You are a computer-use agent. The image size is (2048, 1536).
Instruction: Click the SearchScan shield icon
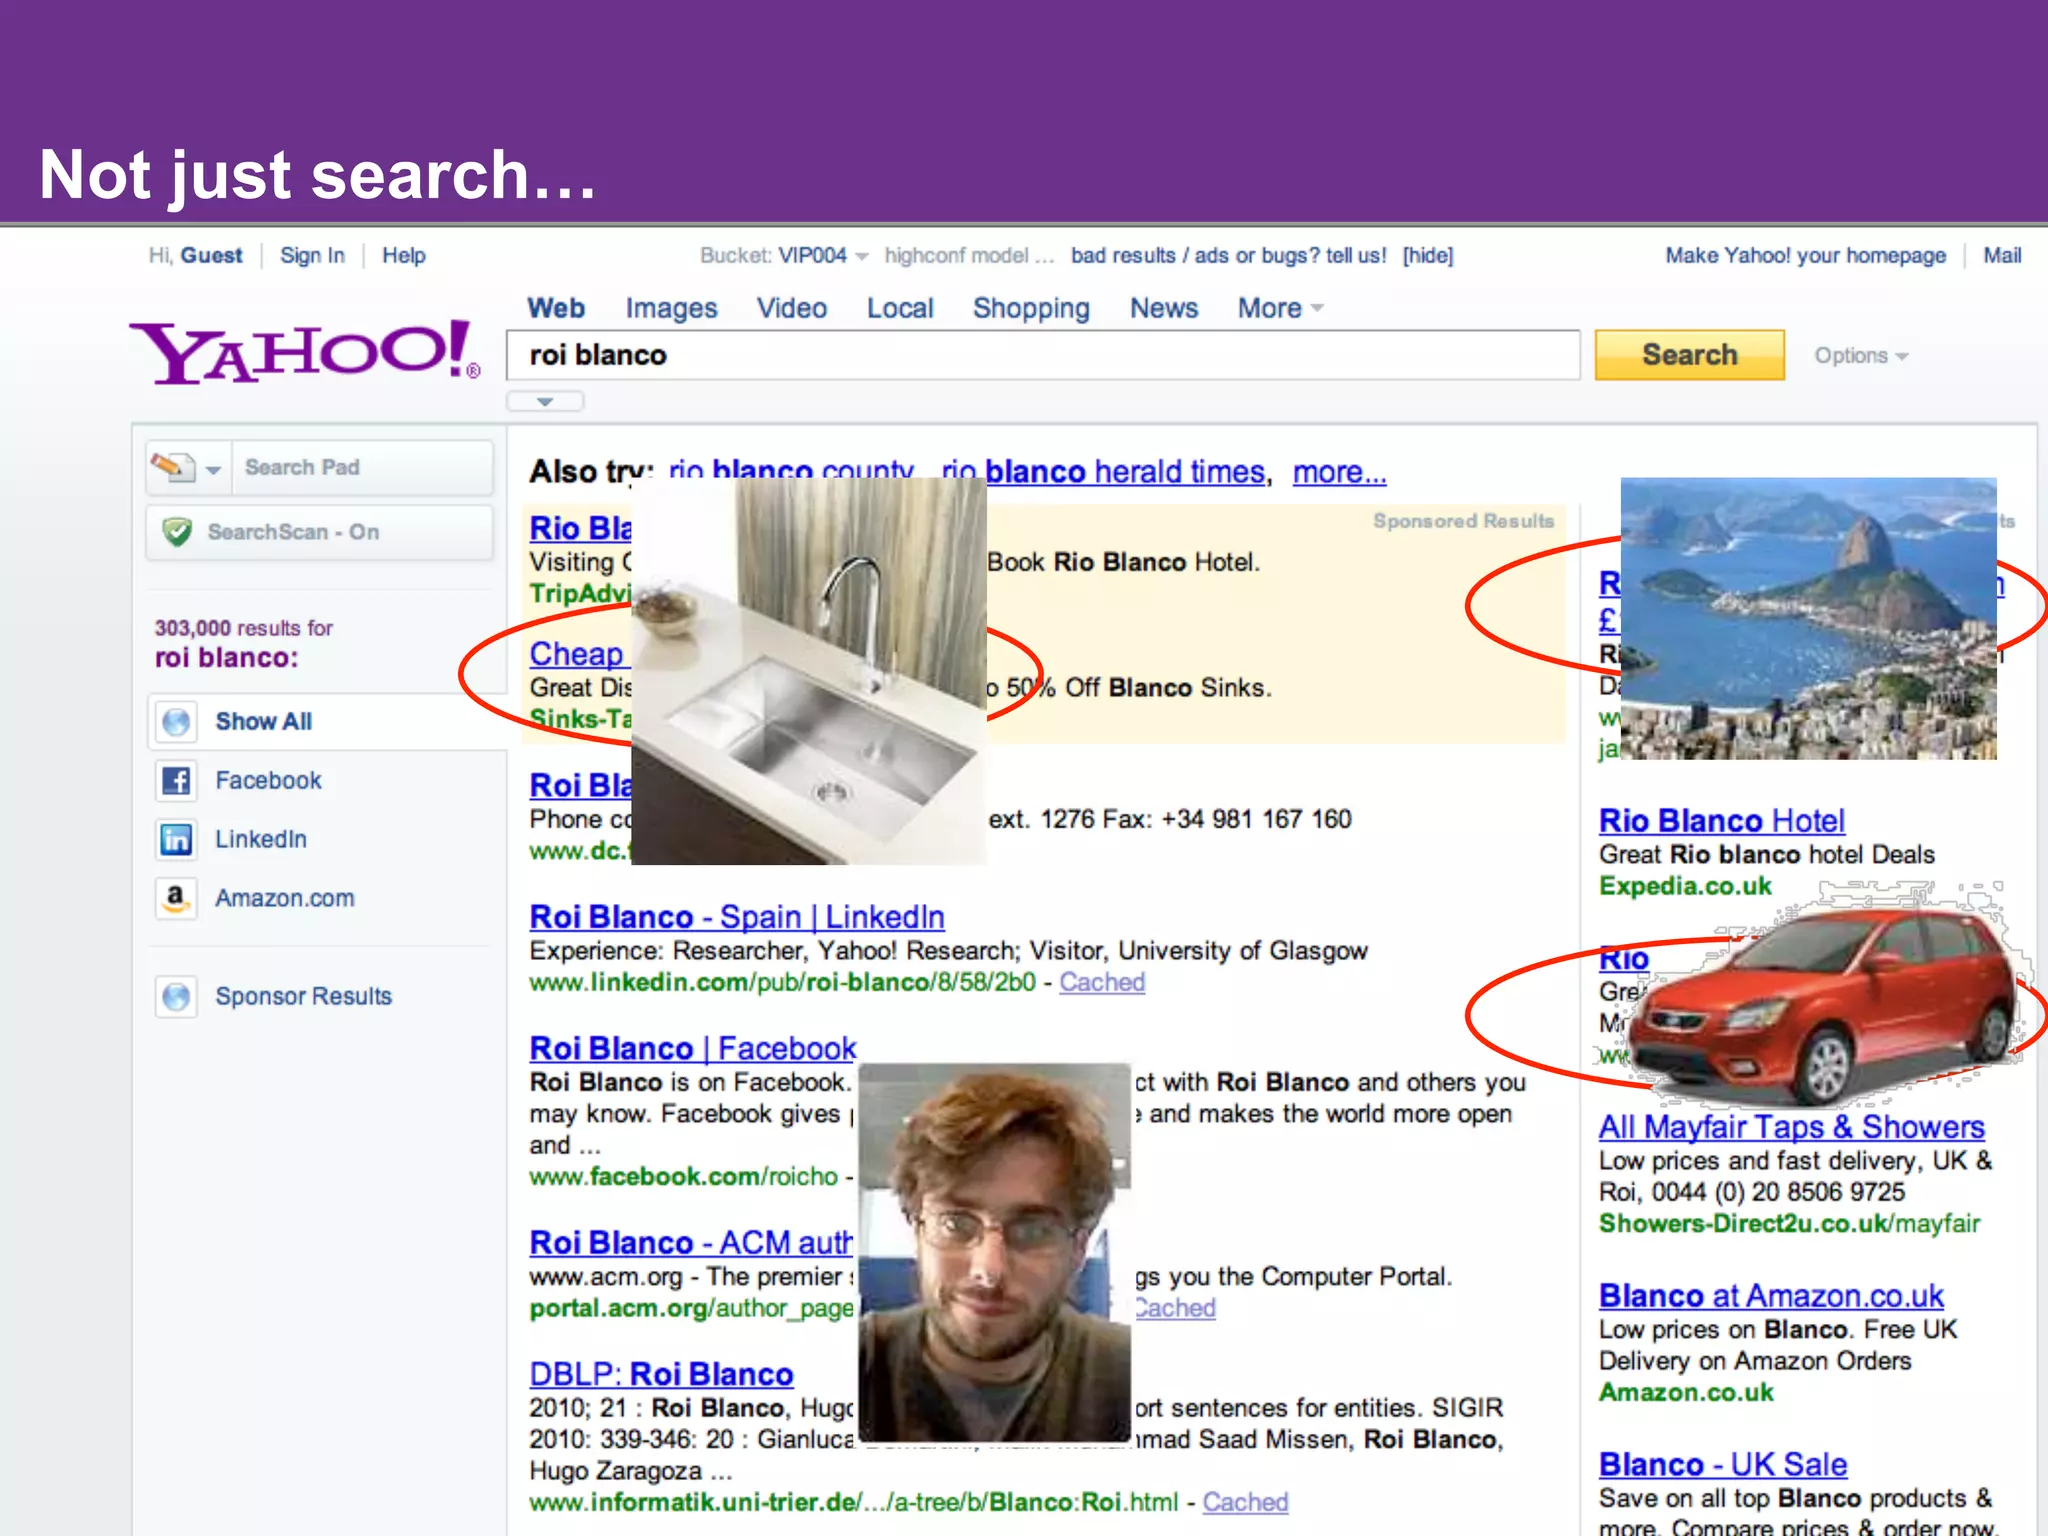pyautogui.click(x=177, y=532)
